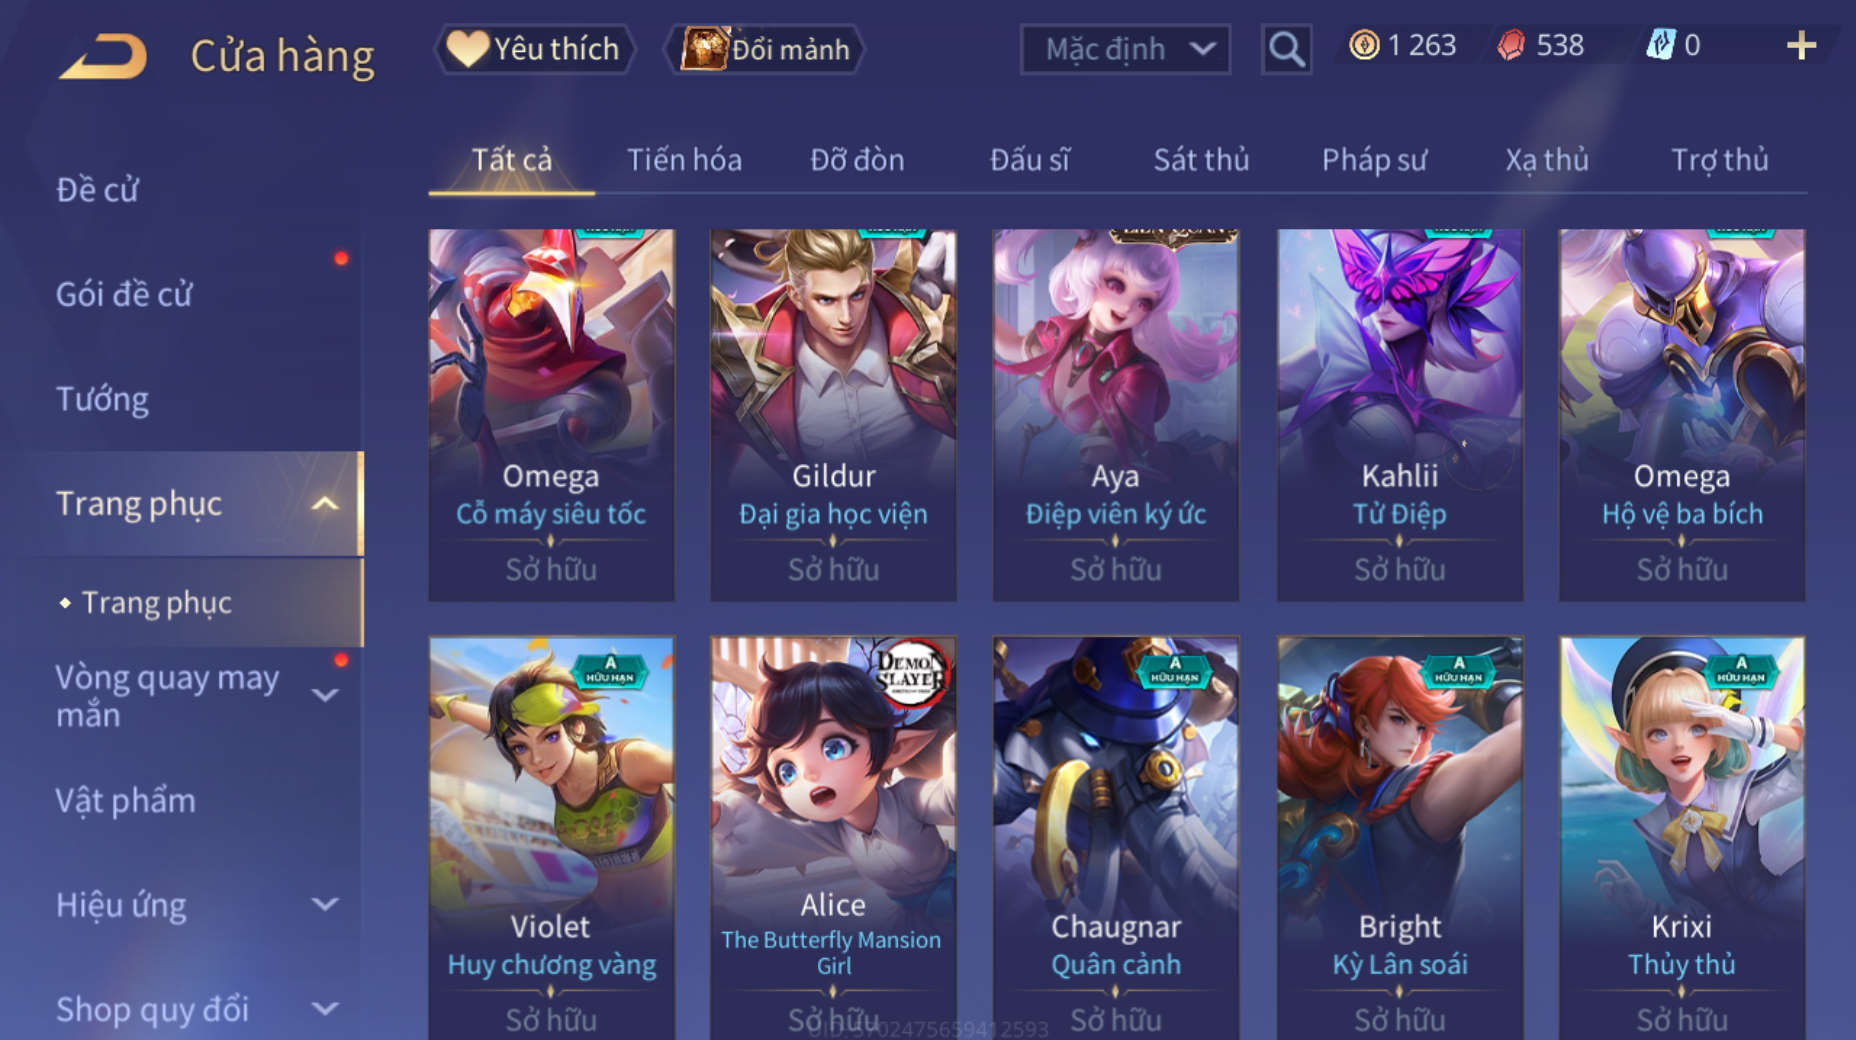The width and height of the screenshot is (1856, 1040).
Task: Expand Vòng quay may mắn section
Action: click(x=324, y=695)
